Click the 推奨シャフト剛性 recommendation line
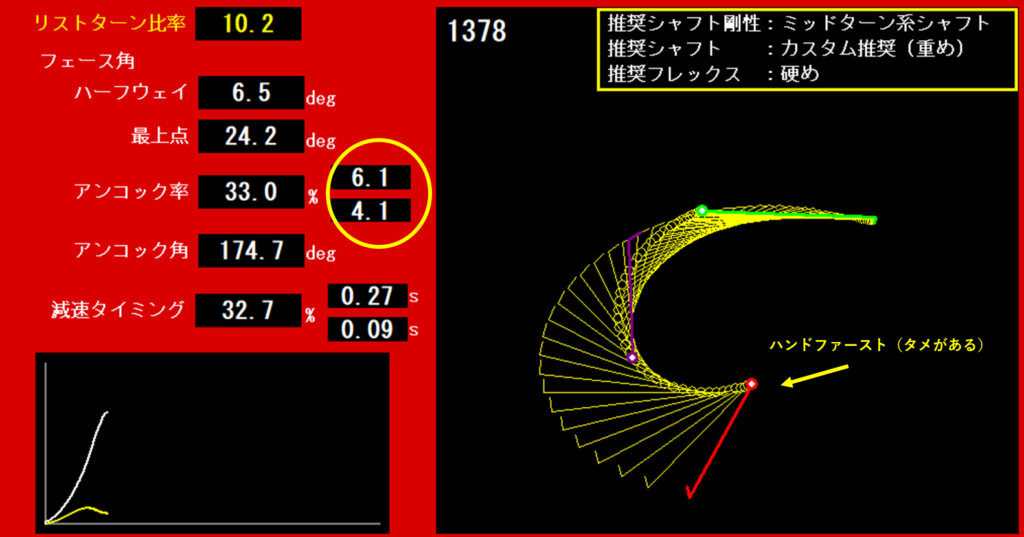The height and width of the screenshot is (537, 1024). (x=798, y=23)
